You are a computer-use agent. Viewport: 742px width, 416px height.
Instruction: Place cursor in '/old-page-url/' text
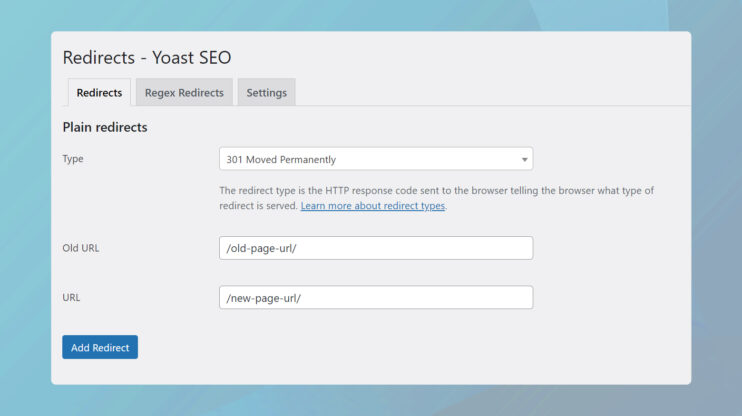coord(262,248)
